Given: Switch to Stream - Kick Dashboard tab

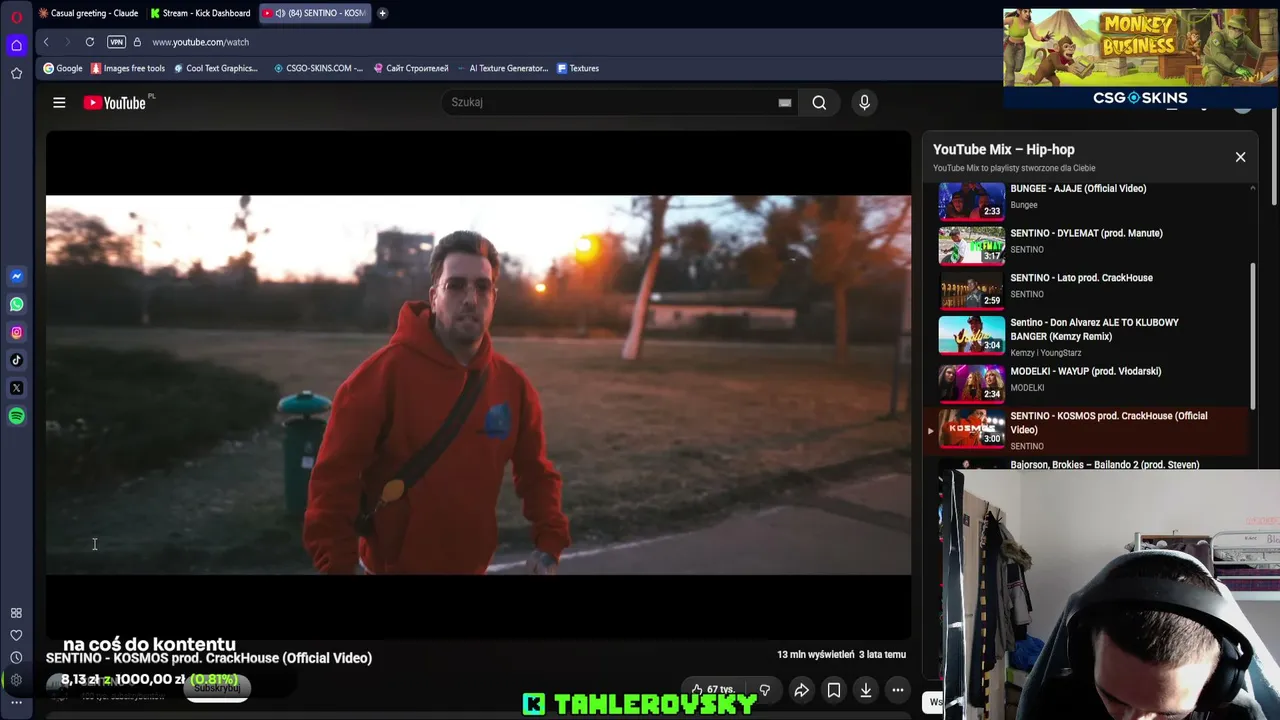Looking at the screenshot, I should 200,13.
